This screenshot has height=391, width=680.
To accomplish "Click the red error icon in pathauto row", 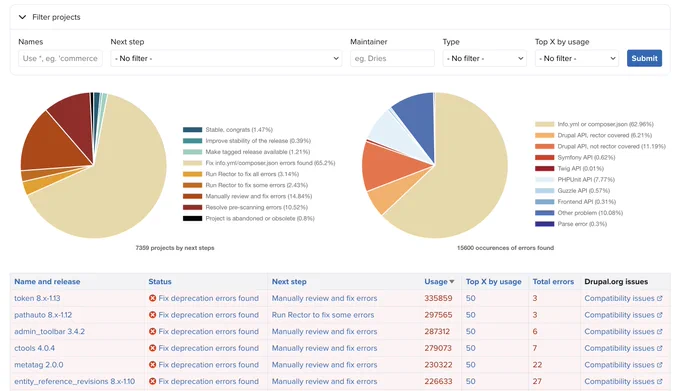I will (x=152, y=315).
